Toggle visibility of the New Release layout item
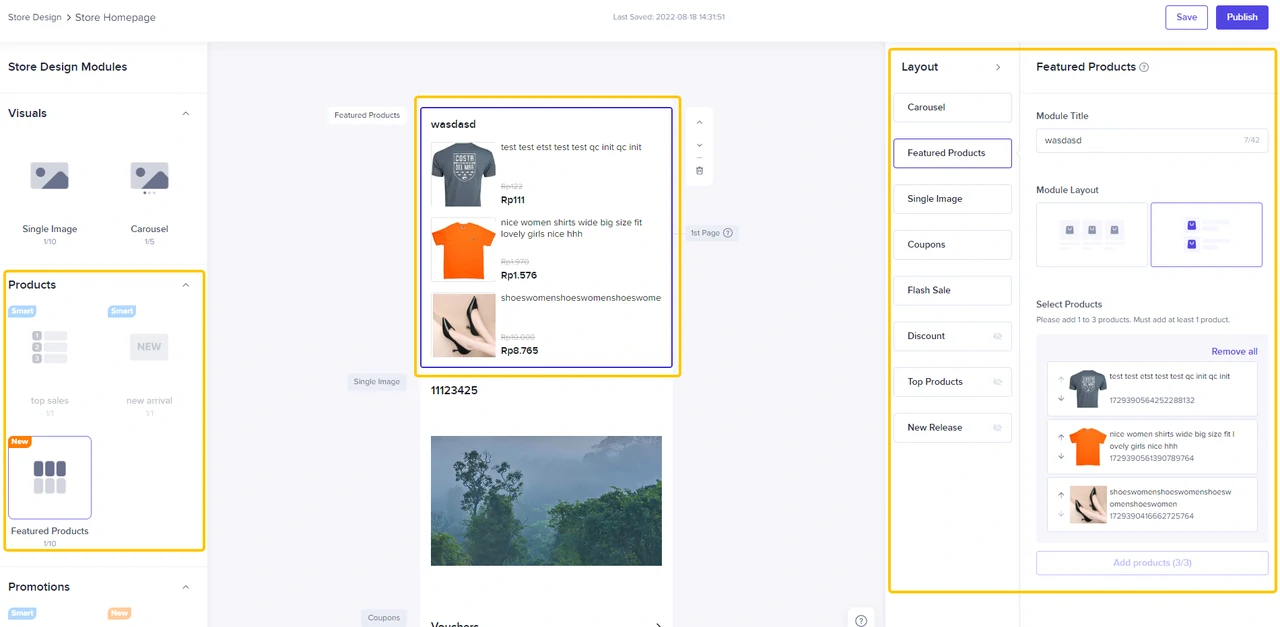 pyautogui.click(x=997, y=428)
